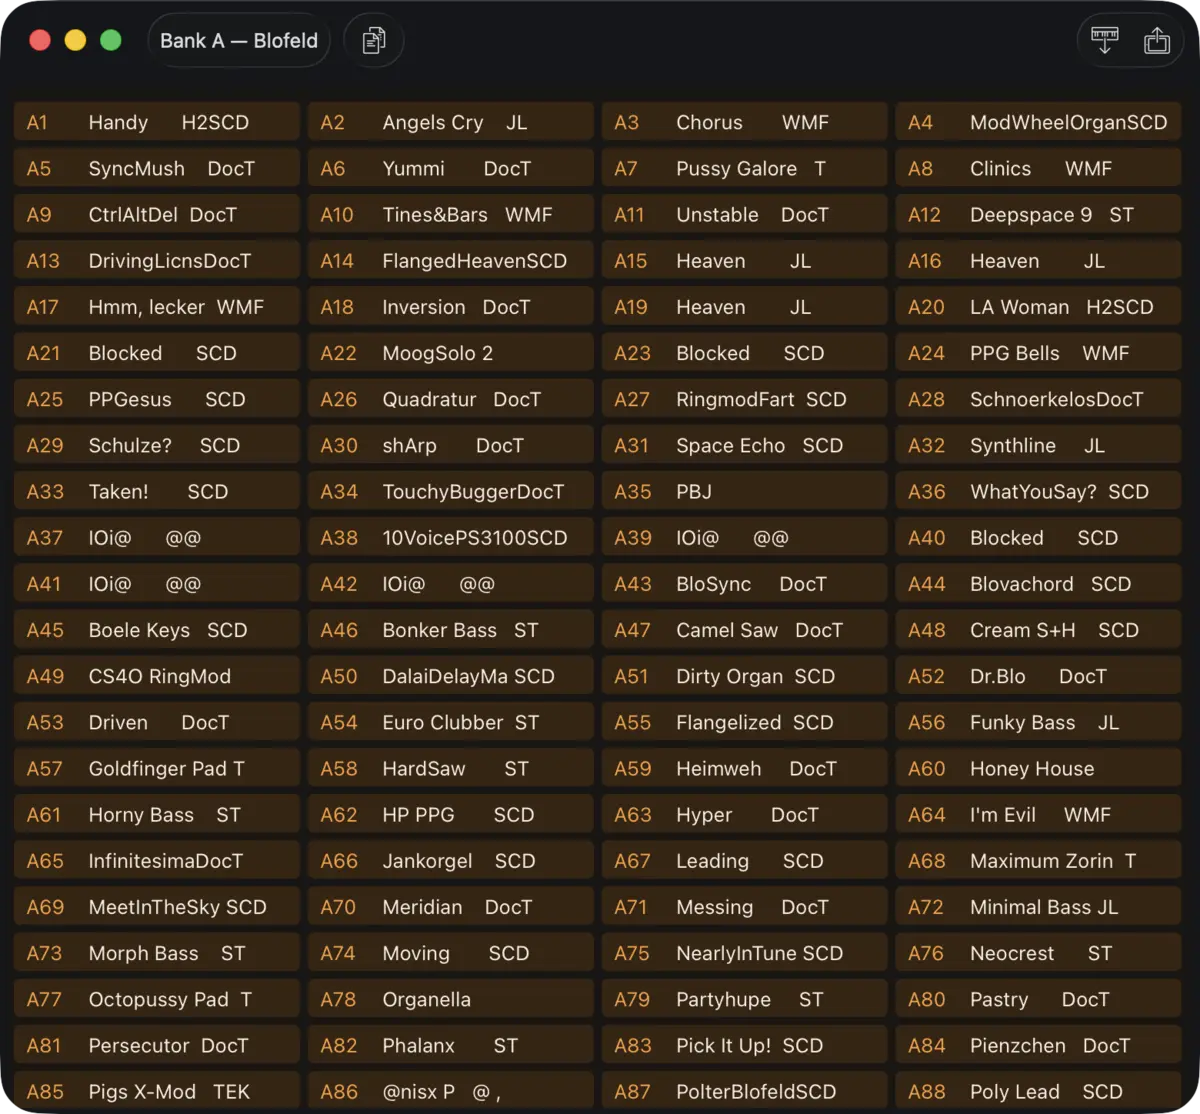Select patch A12 Deepspace 9 ST
This screenshot has width=1200, height=1114.
[x=1039, y=214]
